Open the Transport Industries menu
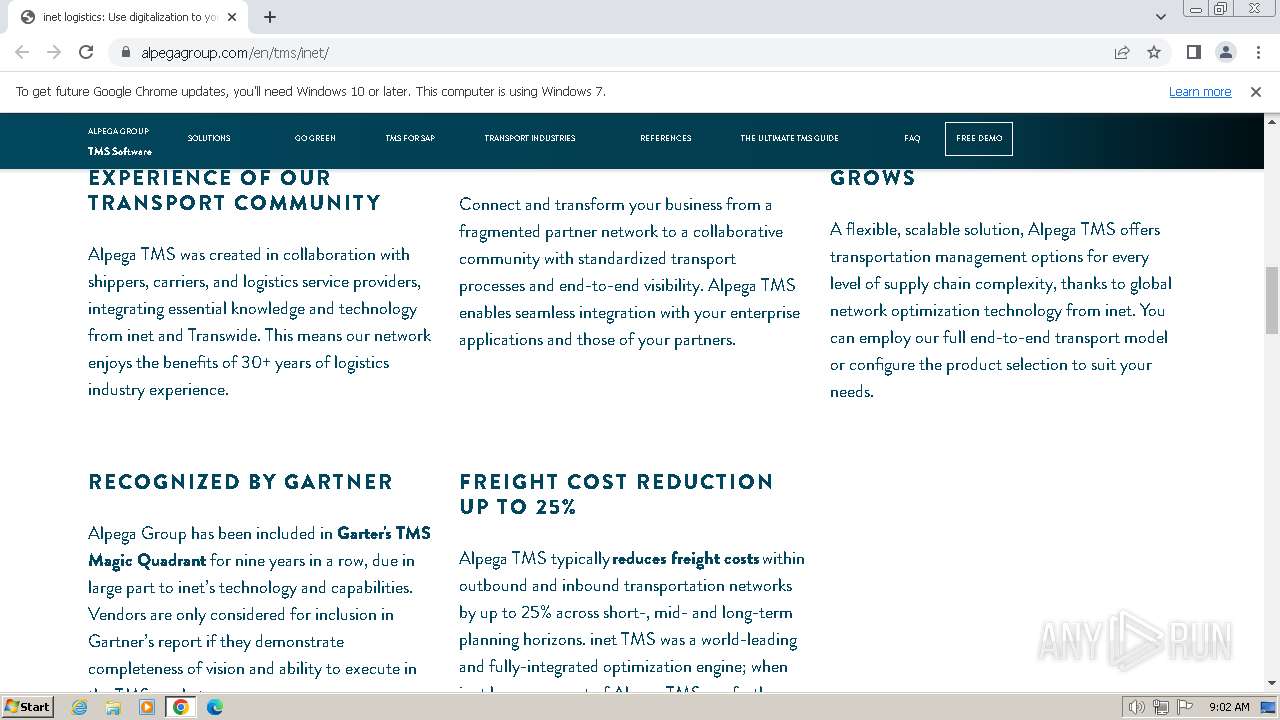The width and height of the screenshot is (1280, 720). pos(530,138)
